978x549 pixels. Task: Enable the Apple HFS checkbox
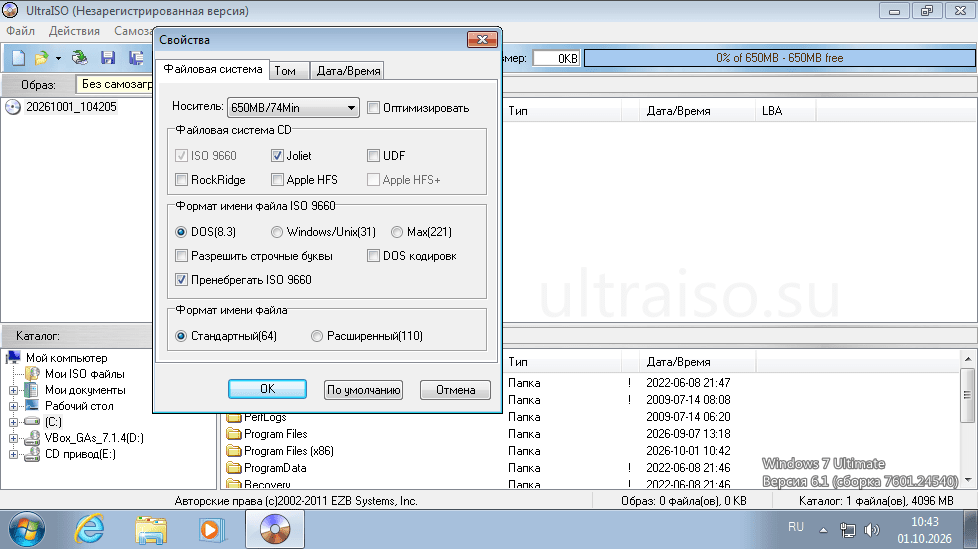277,180
